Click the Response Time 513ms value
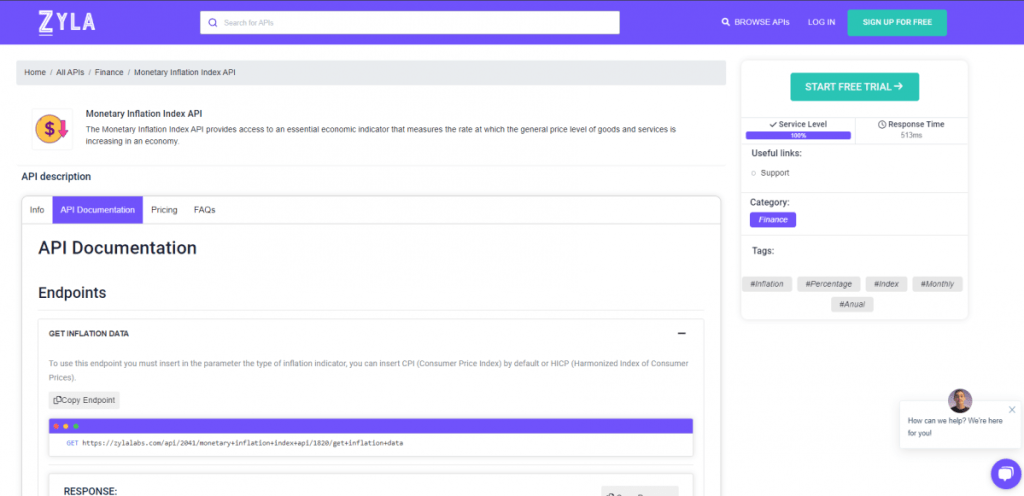Screen dimensions: 1024x496 pos(911,135)
